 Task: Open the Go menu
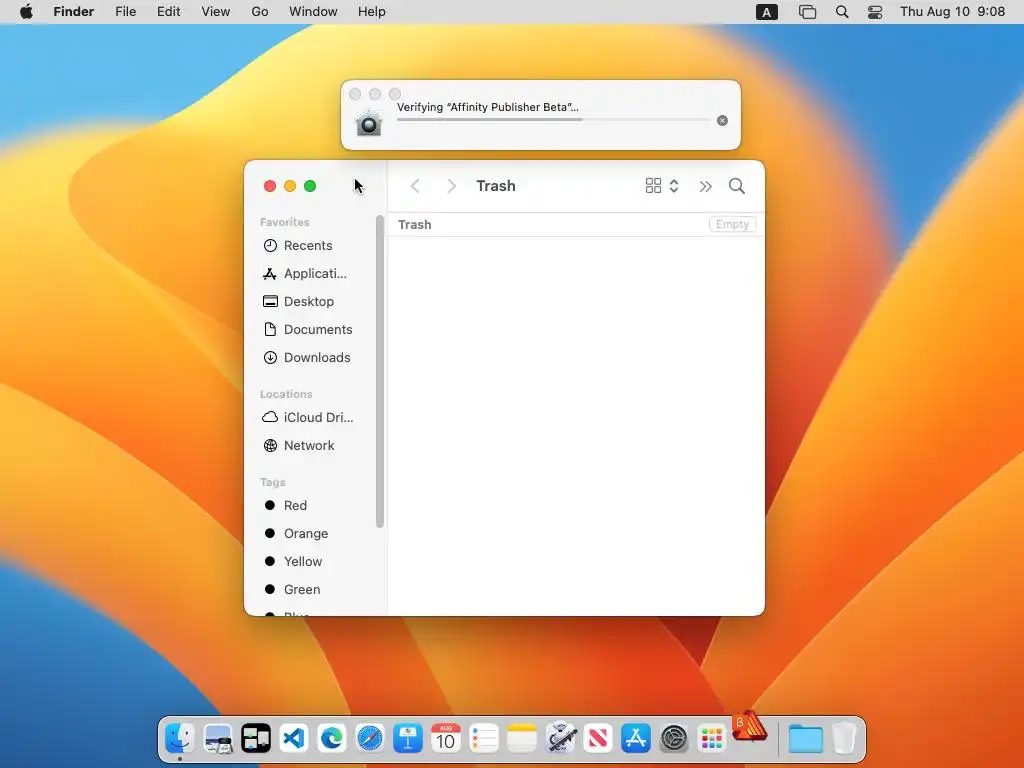tap(260, 12)
